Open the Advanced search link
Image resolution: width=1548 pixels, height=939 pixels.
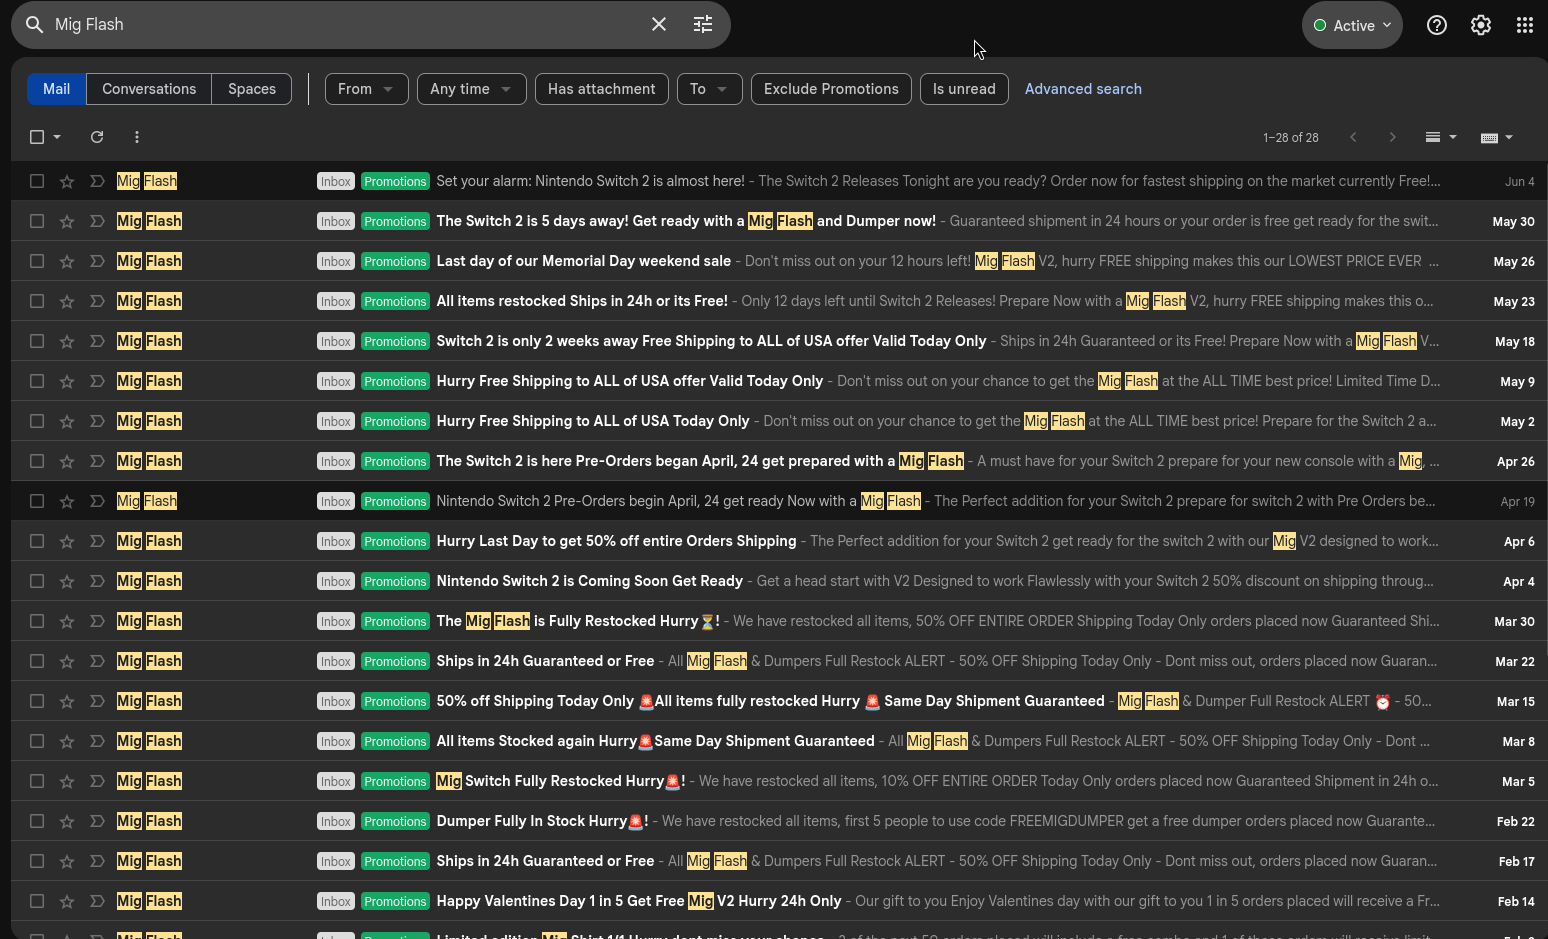pyautogui.click(x=1083, y=89)
